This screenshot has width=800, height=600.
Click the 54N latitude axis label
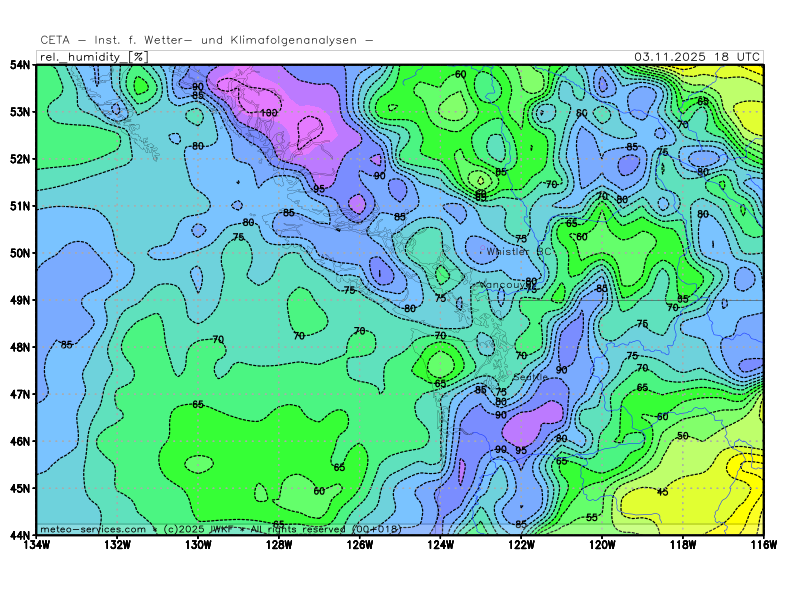point(19,65)
